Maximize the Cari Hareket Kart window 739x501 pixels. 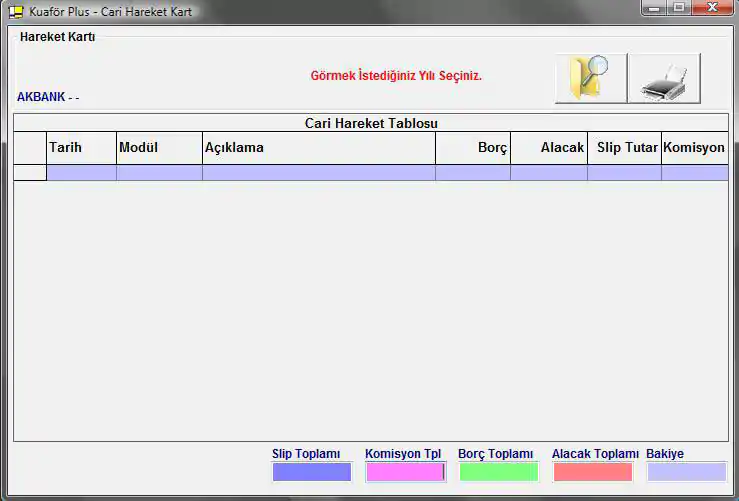point(679,9)
